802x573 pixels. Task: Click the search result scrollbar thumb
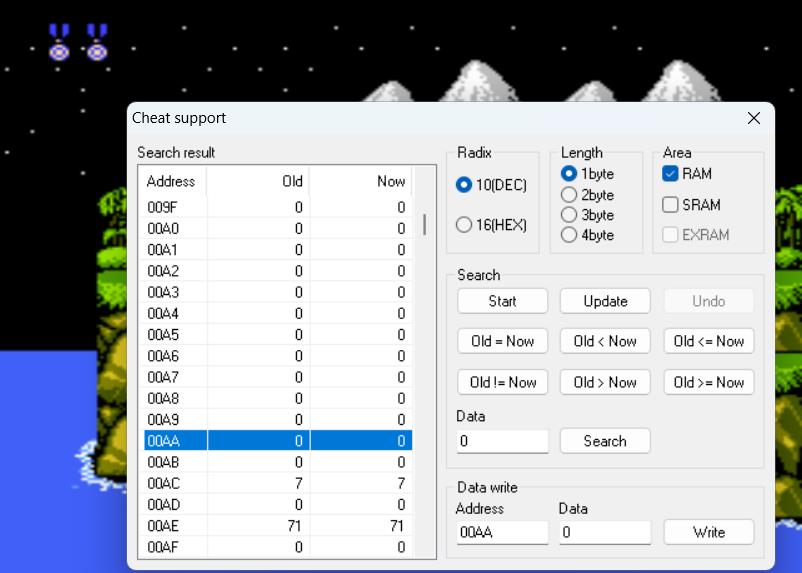(425, 225)
